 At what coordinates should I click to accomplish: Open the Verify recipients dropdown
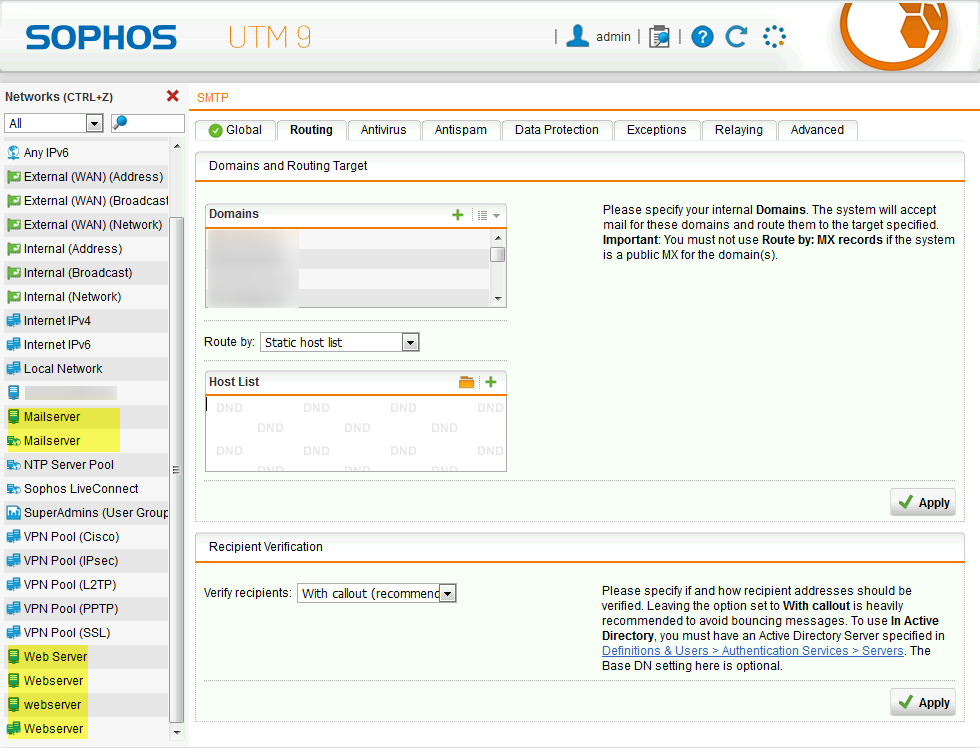[x=377, y=593]
